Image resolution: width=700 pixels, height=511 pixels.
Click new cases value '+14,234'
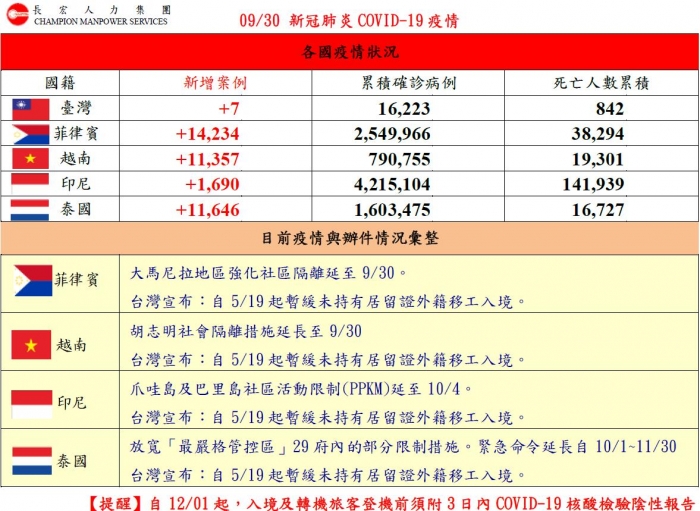(208, 134)
